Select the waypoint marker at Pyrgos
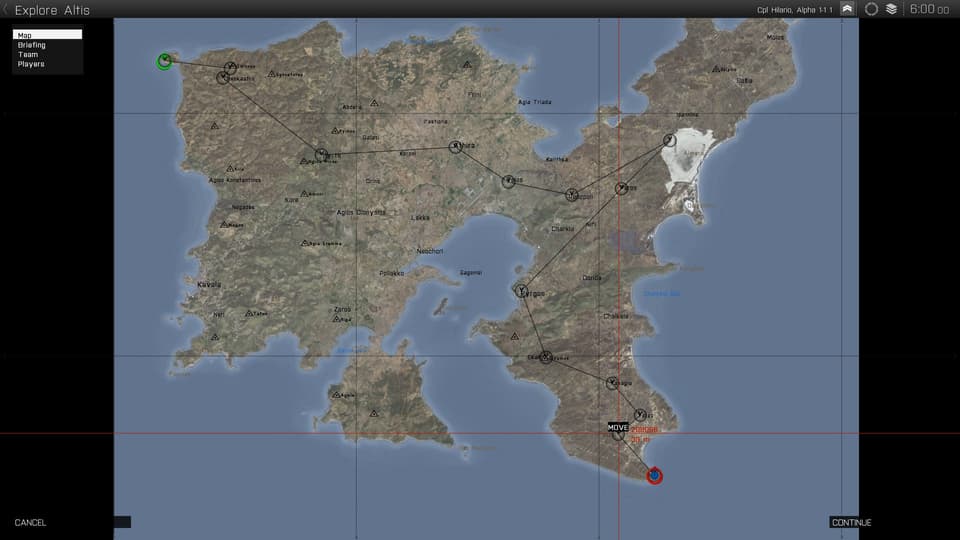The width and height of the screenshot is (960, 540). click(521, 291)
